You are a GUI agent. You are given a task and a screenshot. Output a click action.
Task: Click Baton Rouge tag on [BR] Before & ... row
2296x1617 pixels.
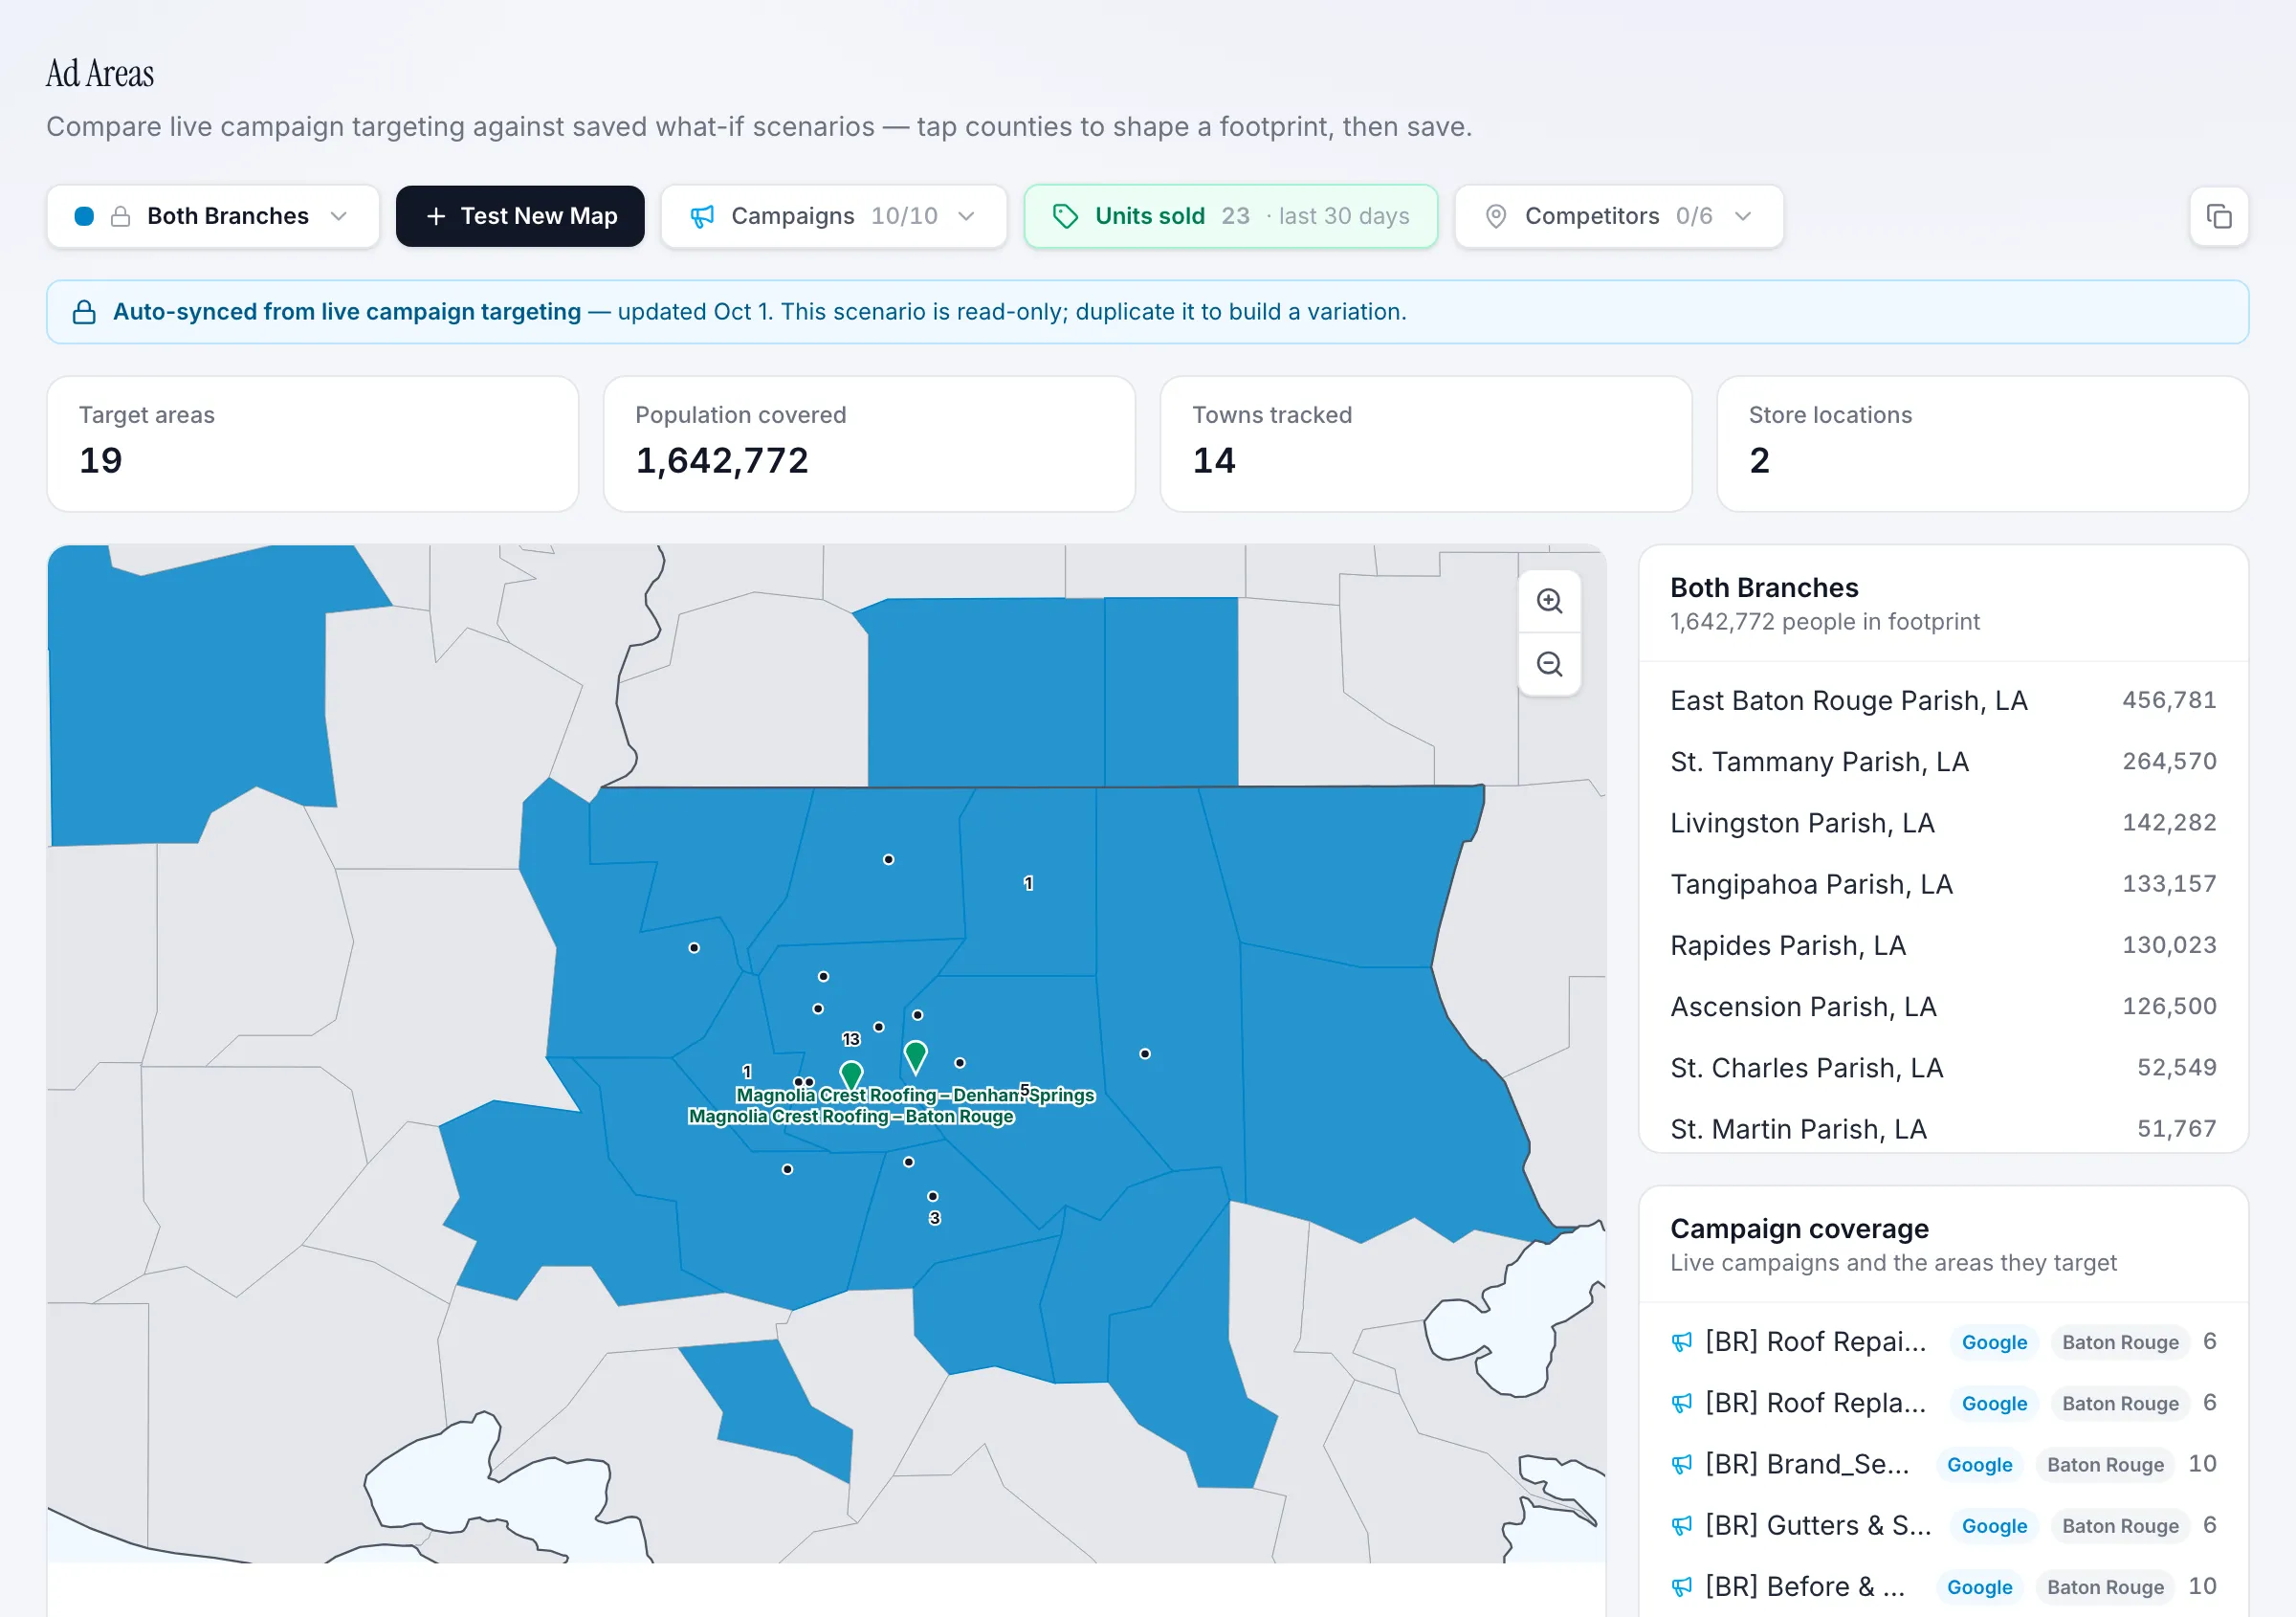tap(2104, 1586)
